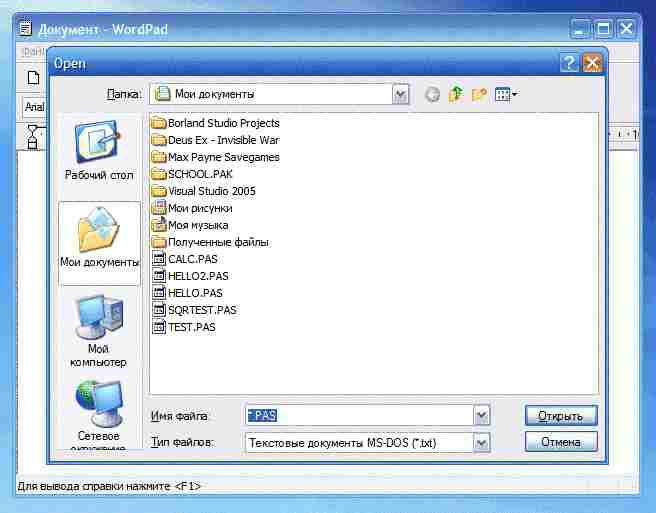This screenshot has height=513, width=656.
Task: Select file name TEST.PAS
Action: pyautogui.click(x=192, y=327)
